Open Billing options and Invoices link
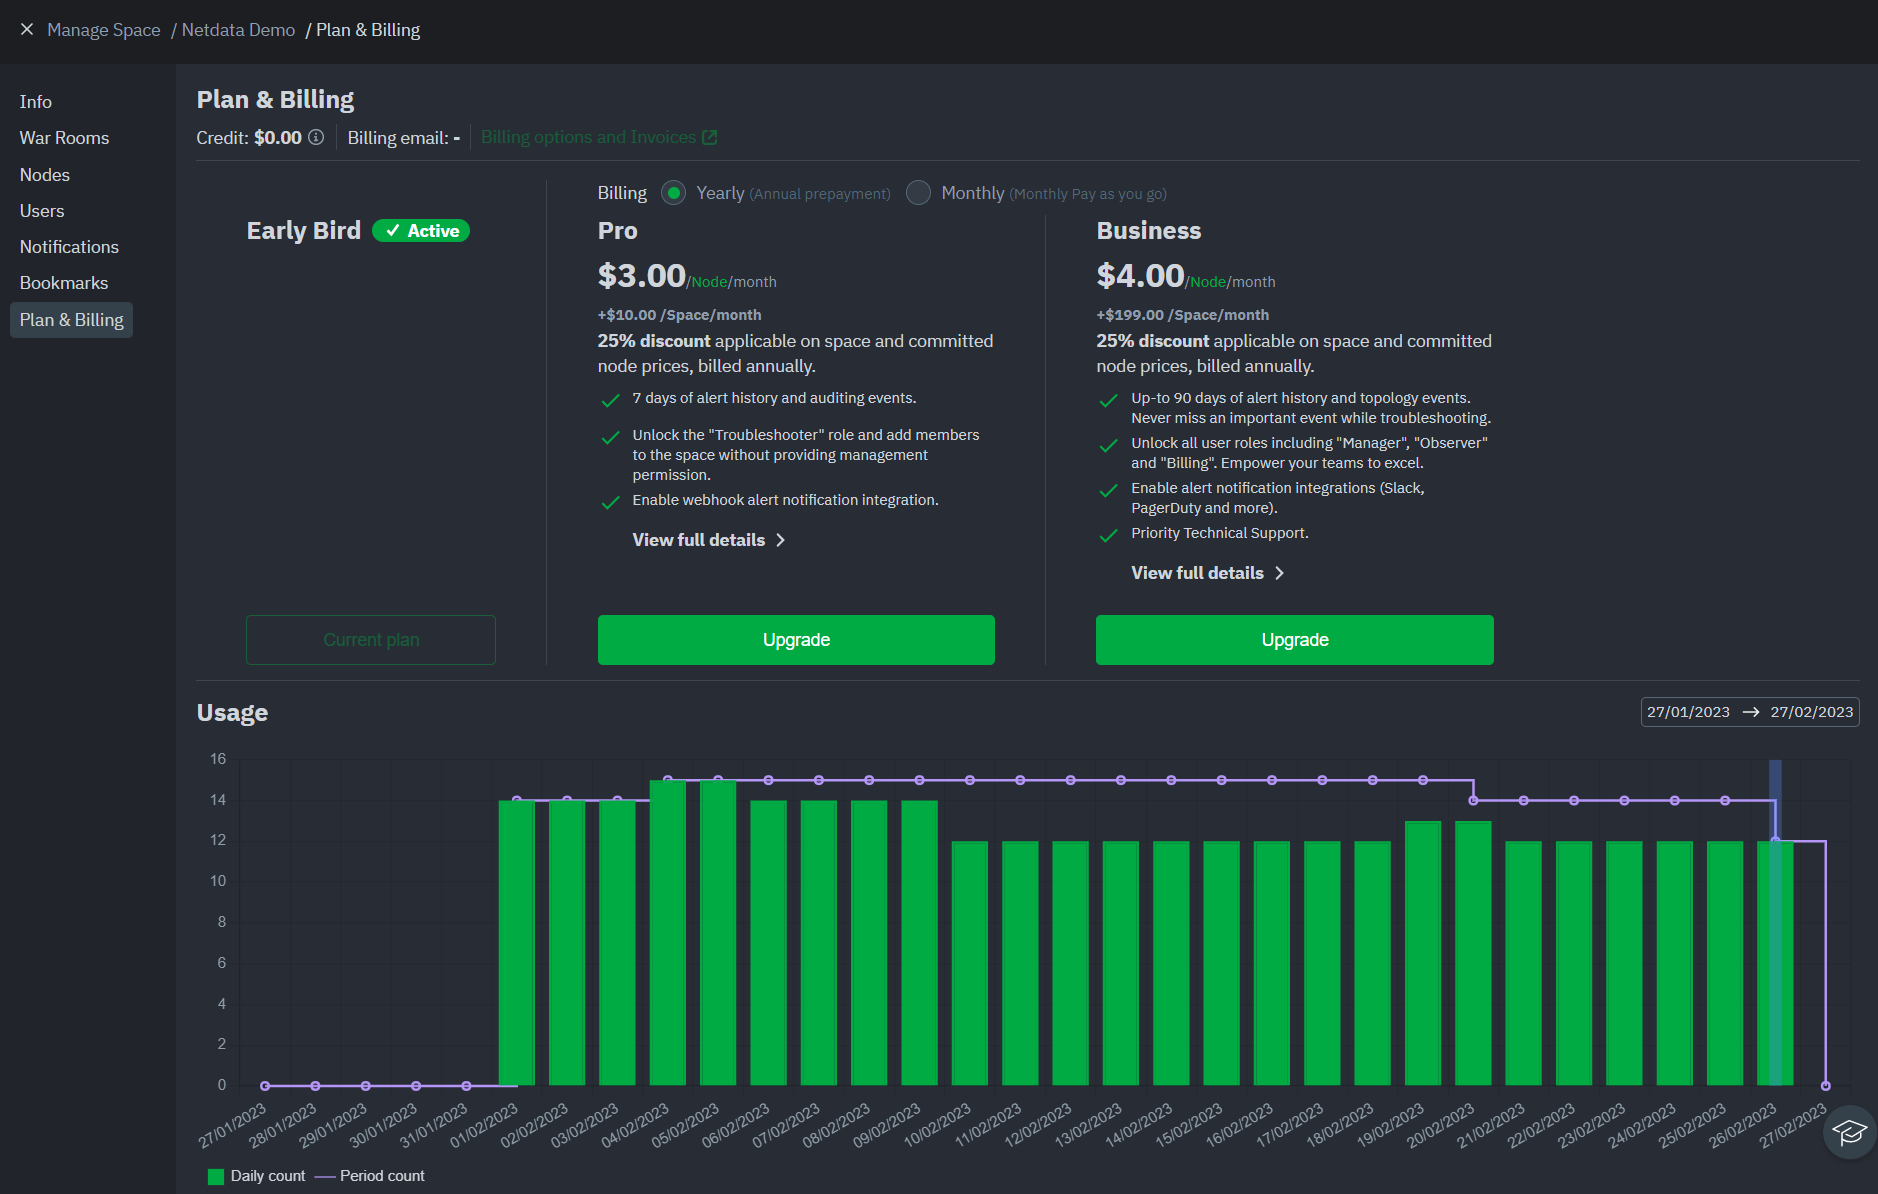Screen dimensions: 1878x1194 point(588,137)
